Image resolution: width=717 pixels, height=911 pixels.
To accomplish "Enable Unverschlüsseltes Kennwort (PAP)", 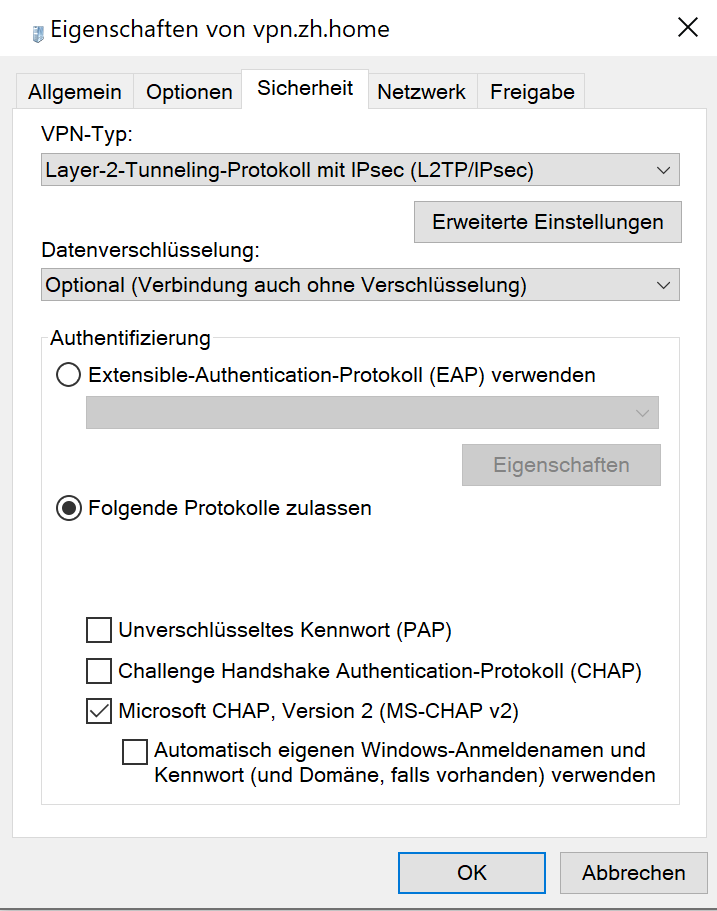I will coord(99,630).
